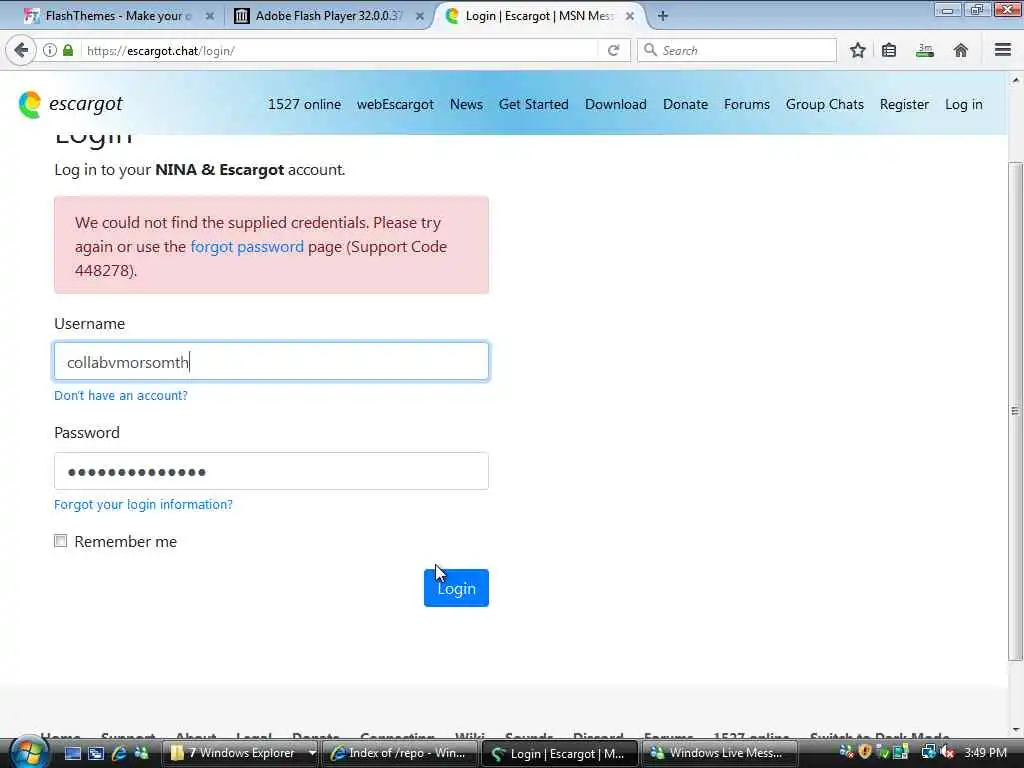This screenshot has width=1024, height=768.
Task: Click the taskbar clock 3:49 PM
Action: tap(985, 753)
